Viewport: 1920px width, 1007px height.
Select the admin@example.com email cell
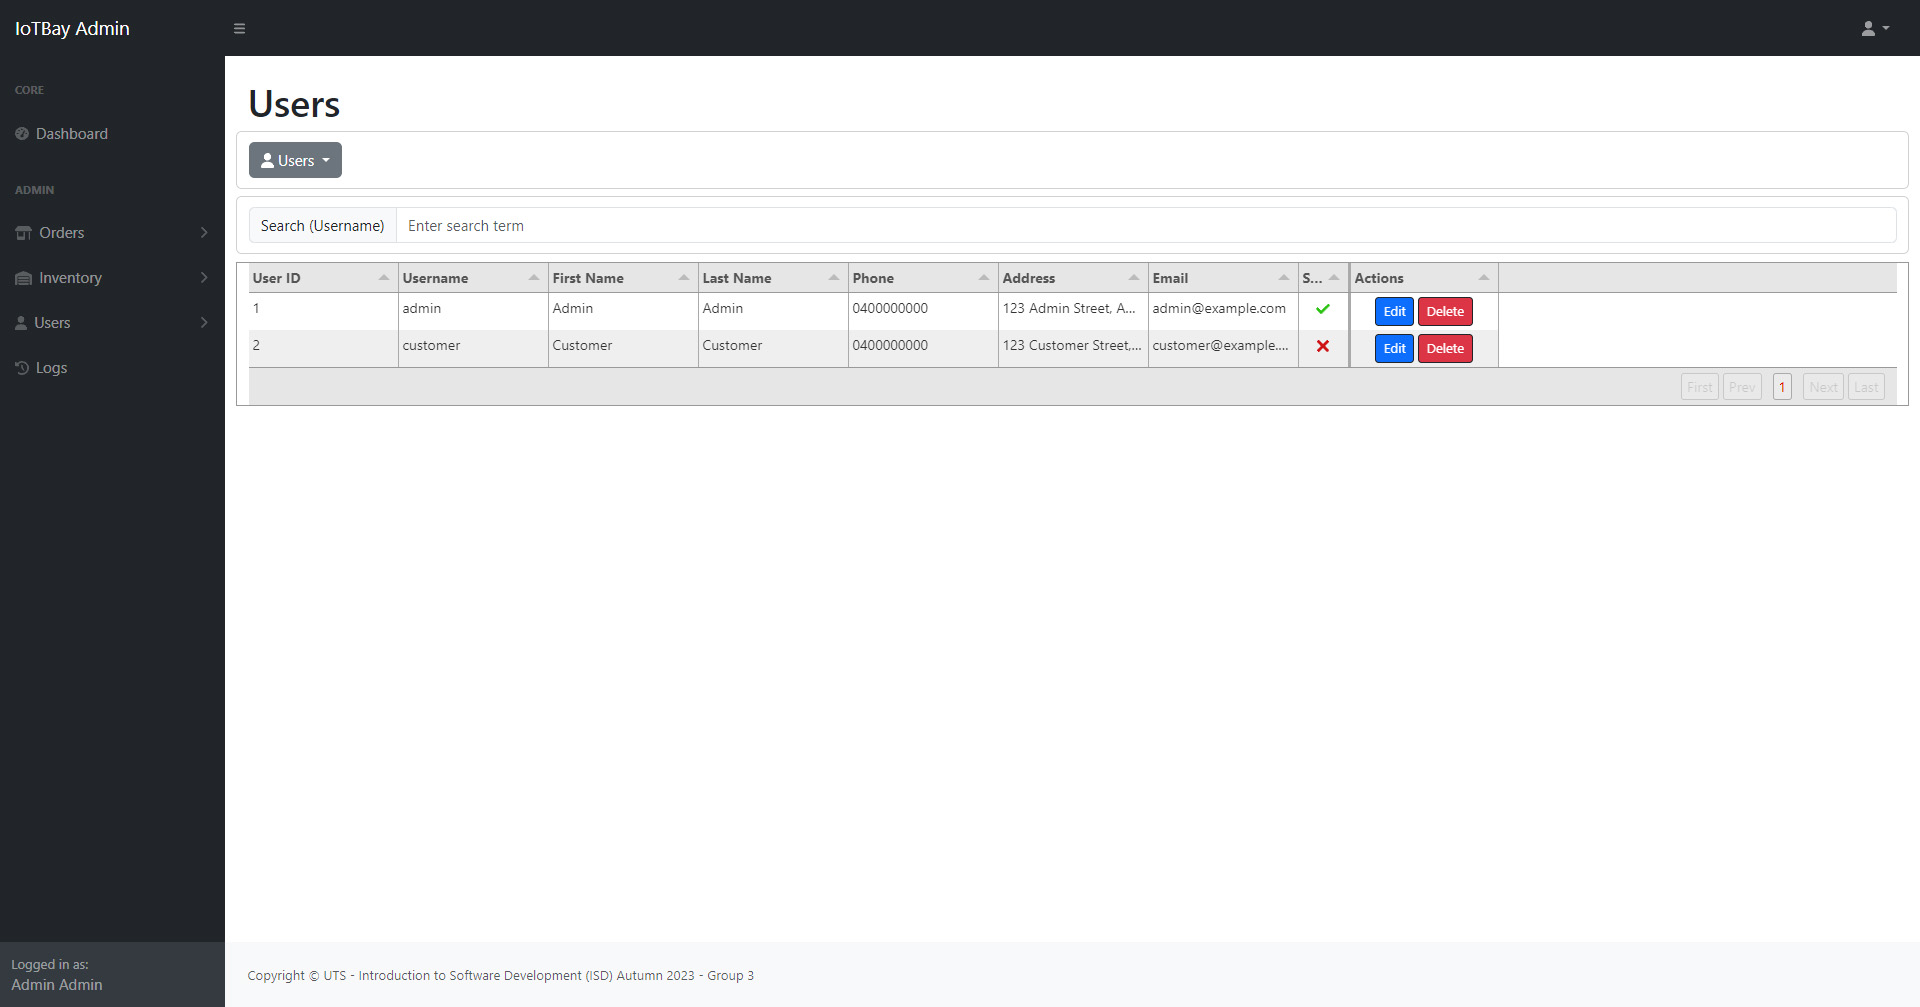click(1223, 309)
